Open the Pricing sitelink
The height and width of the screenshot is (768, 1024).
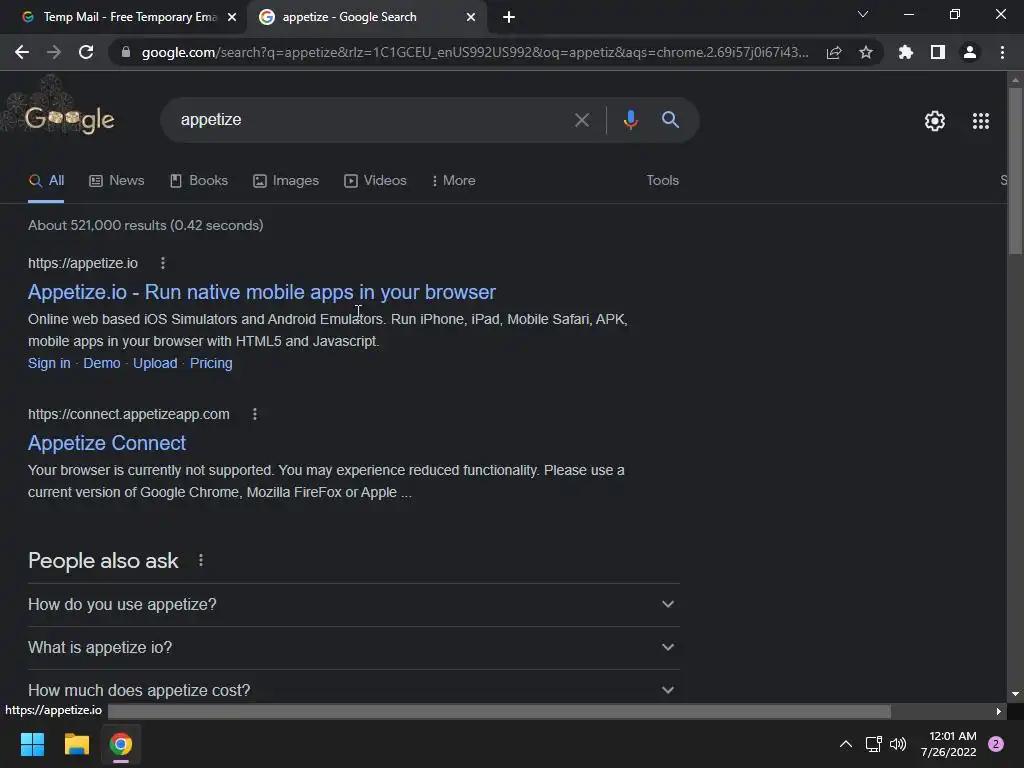click(x=211, y=363)
